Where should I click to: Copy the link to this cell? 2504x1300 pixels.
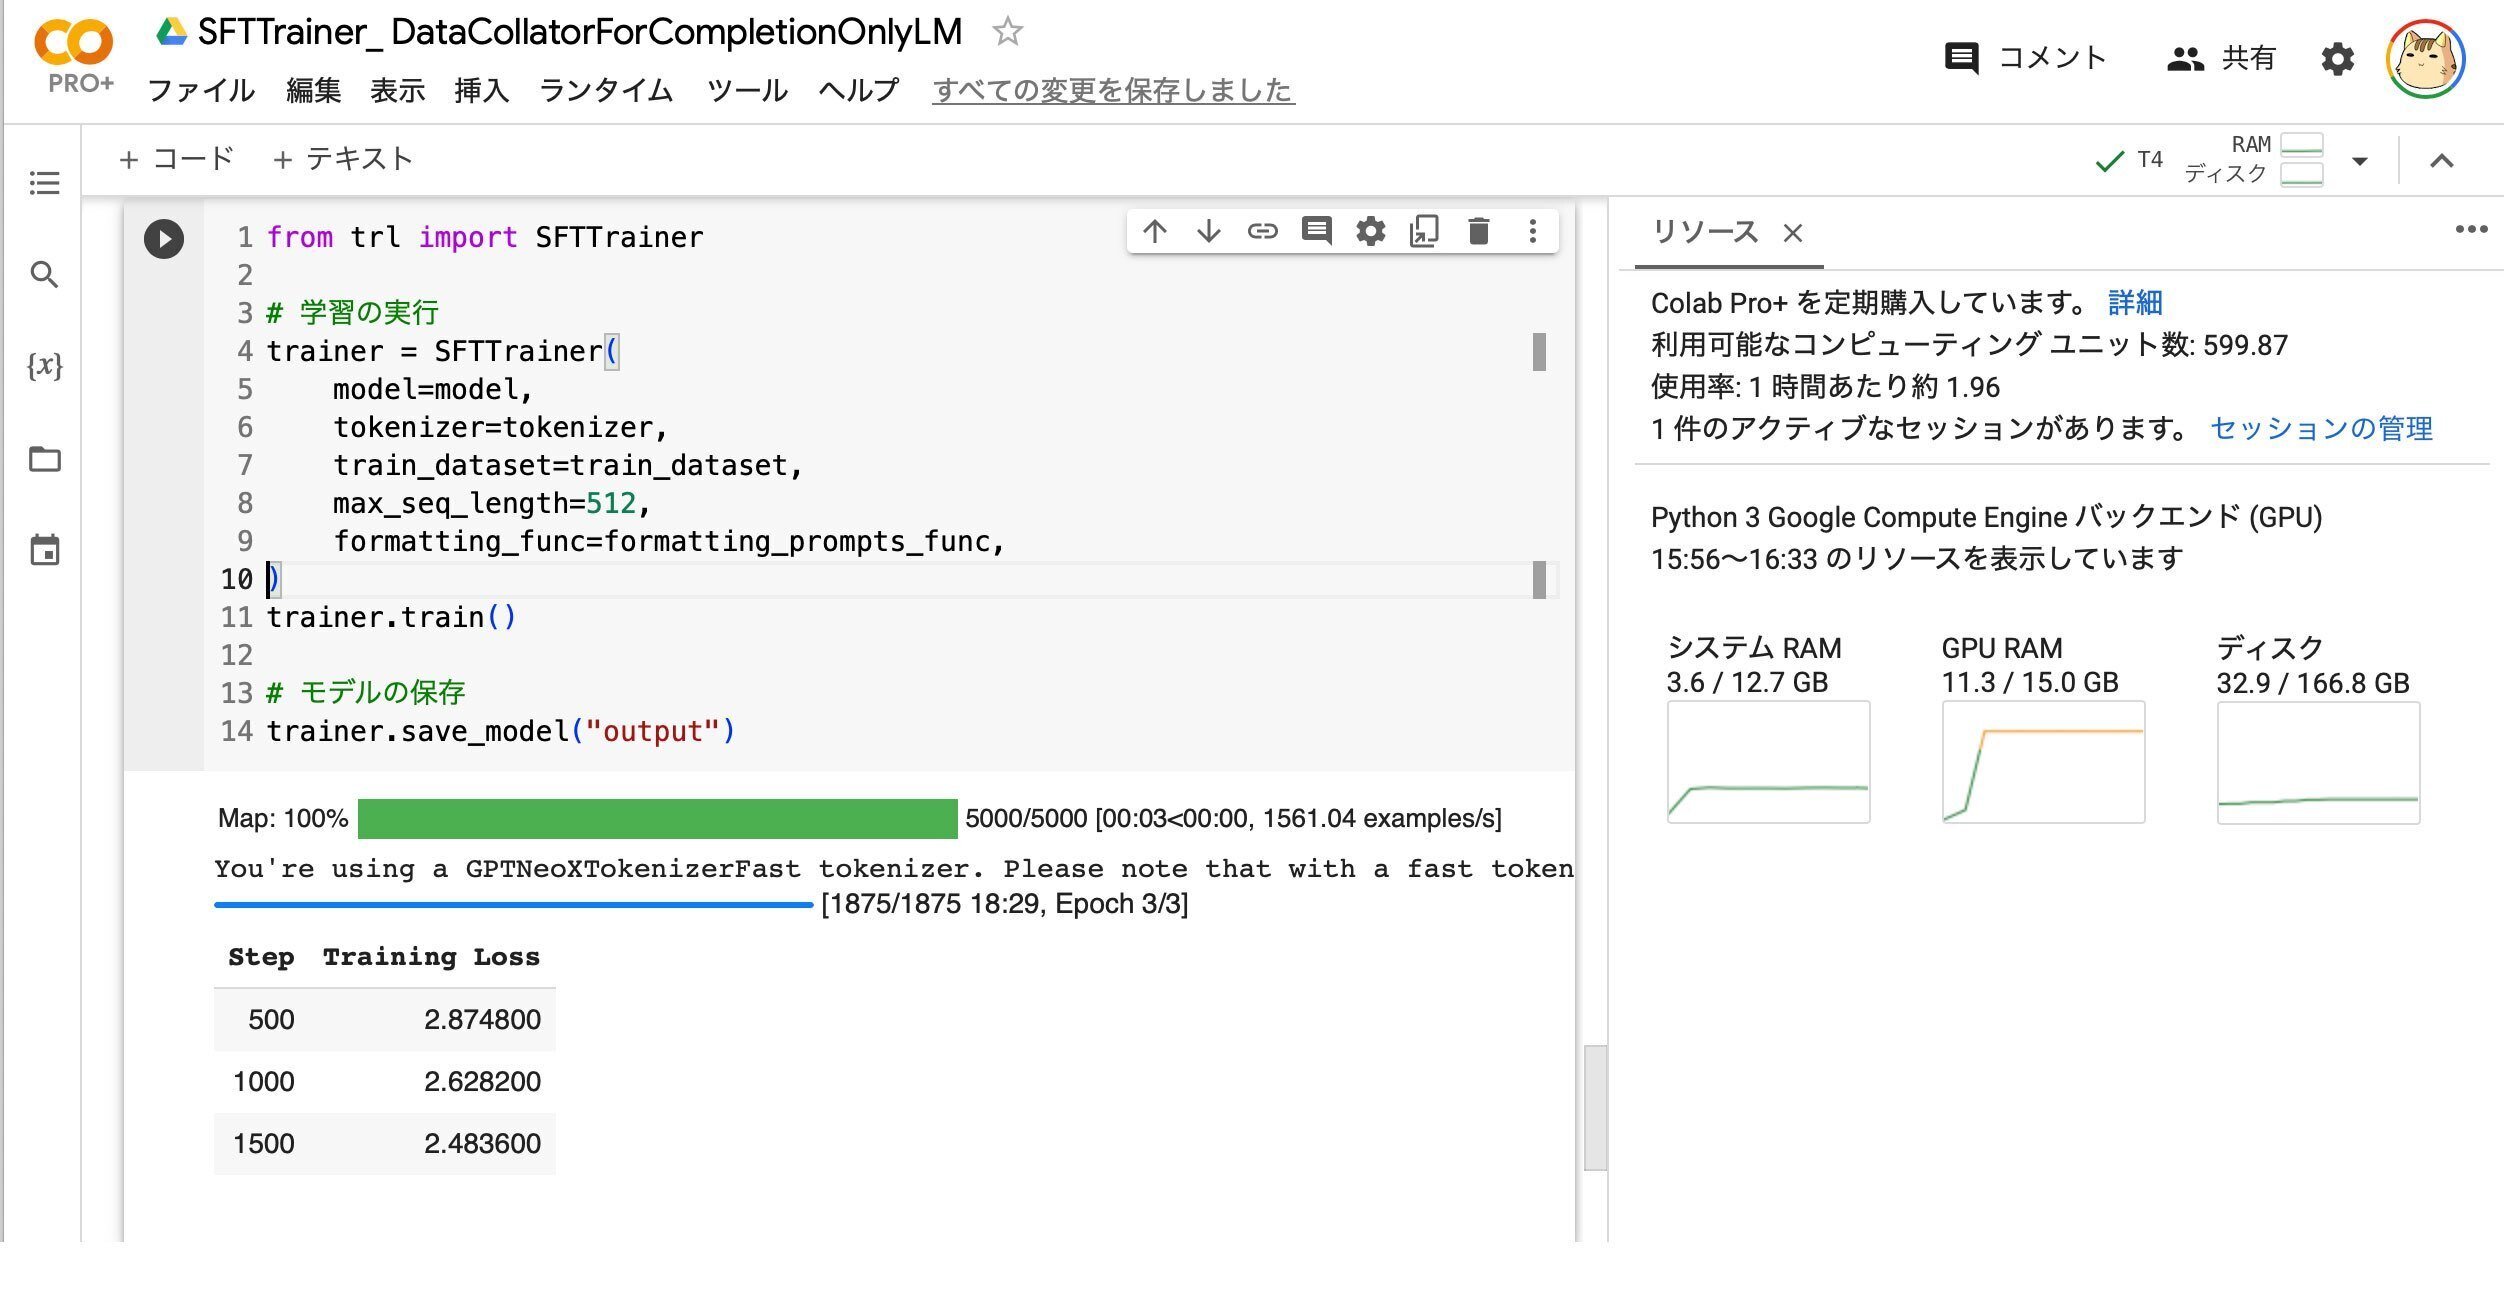coord(1263,230)
